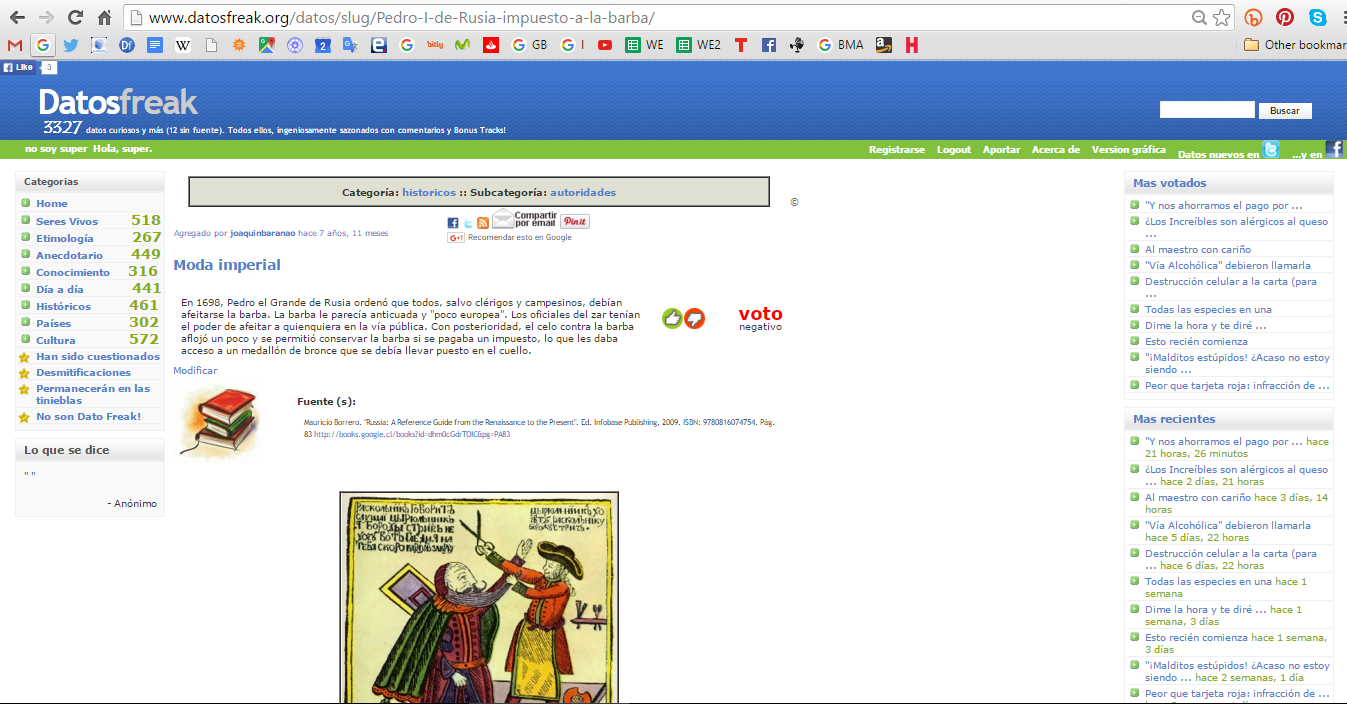Click the Buscar search button
1347x704 pixels.
click(x=1285, y=111)
